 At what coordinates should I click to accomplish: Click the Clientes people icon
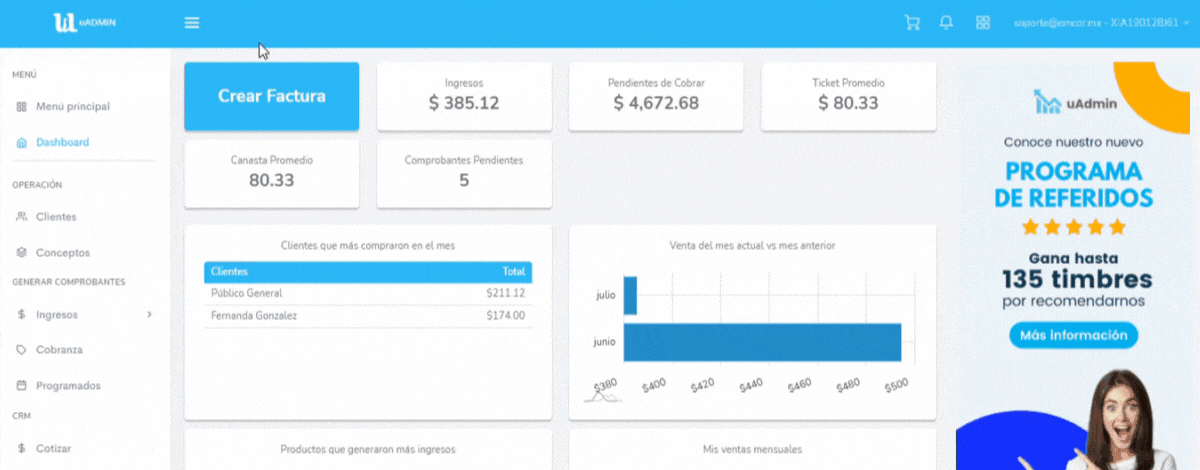(22, 216)
